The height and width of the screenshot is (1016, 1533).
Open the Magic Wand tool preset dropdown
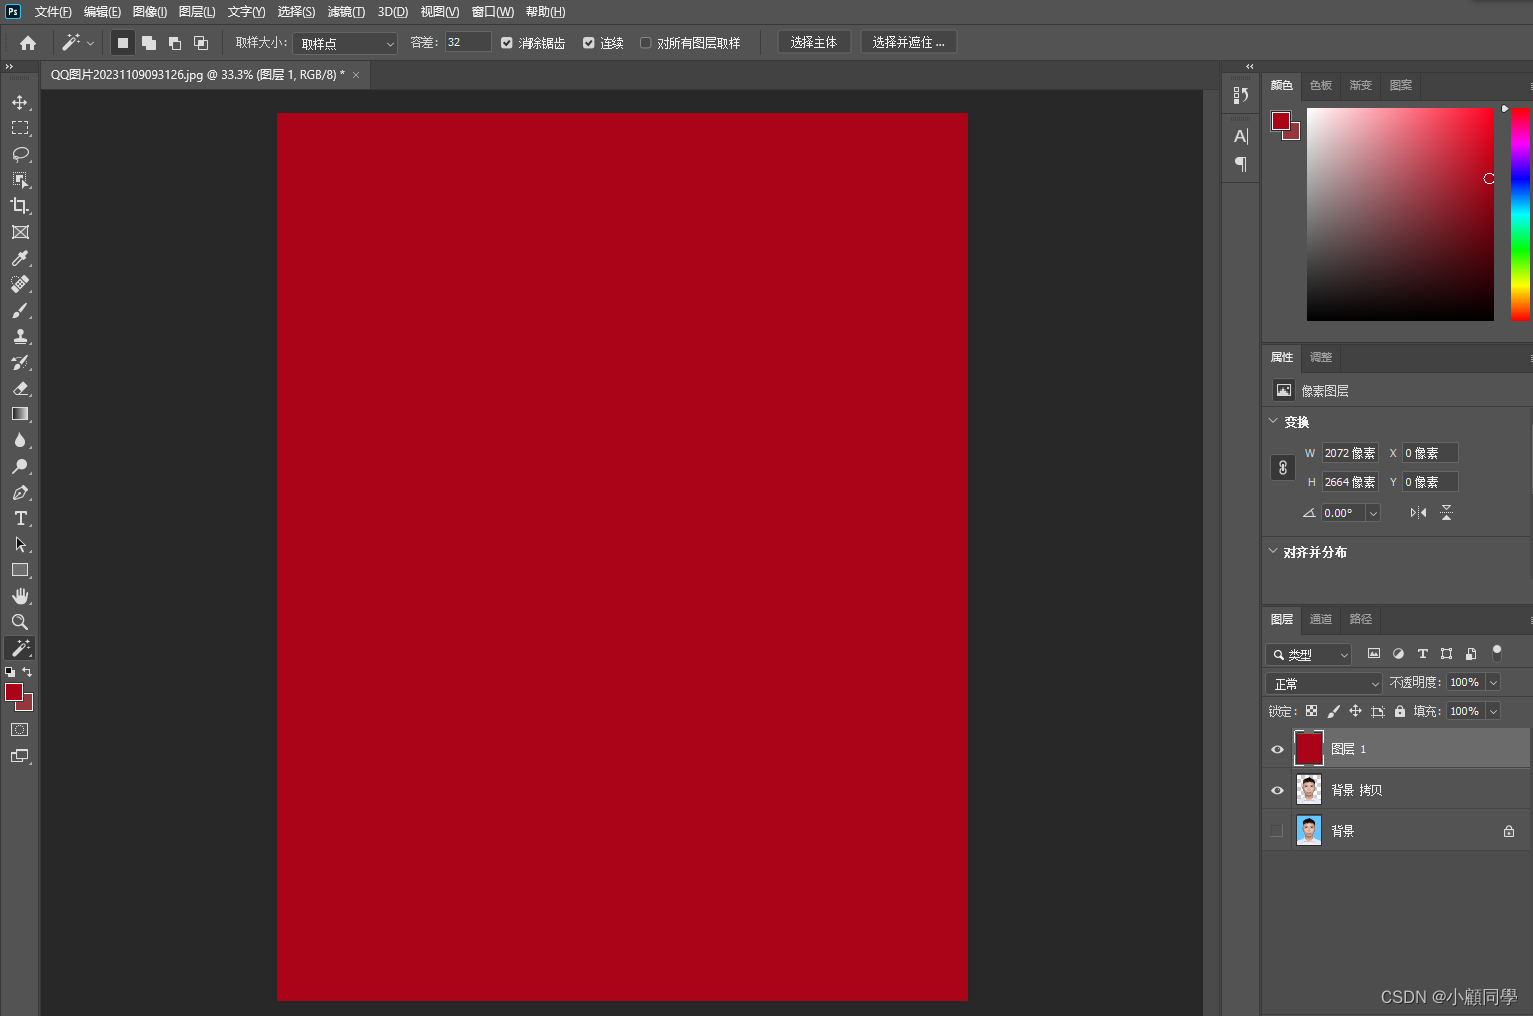point(90,43)
